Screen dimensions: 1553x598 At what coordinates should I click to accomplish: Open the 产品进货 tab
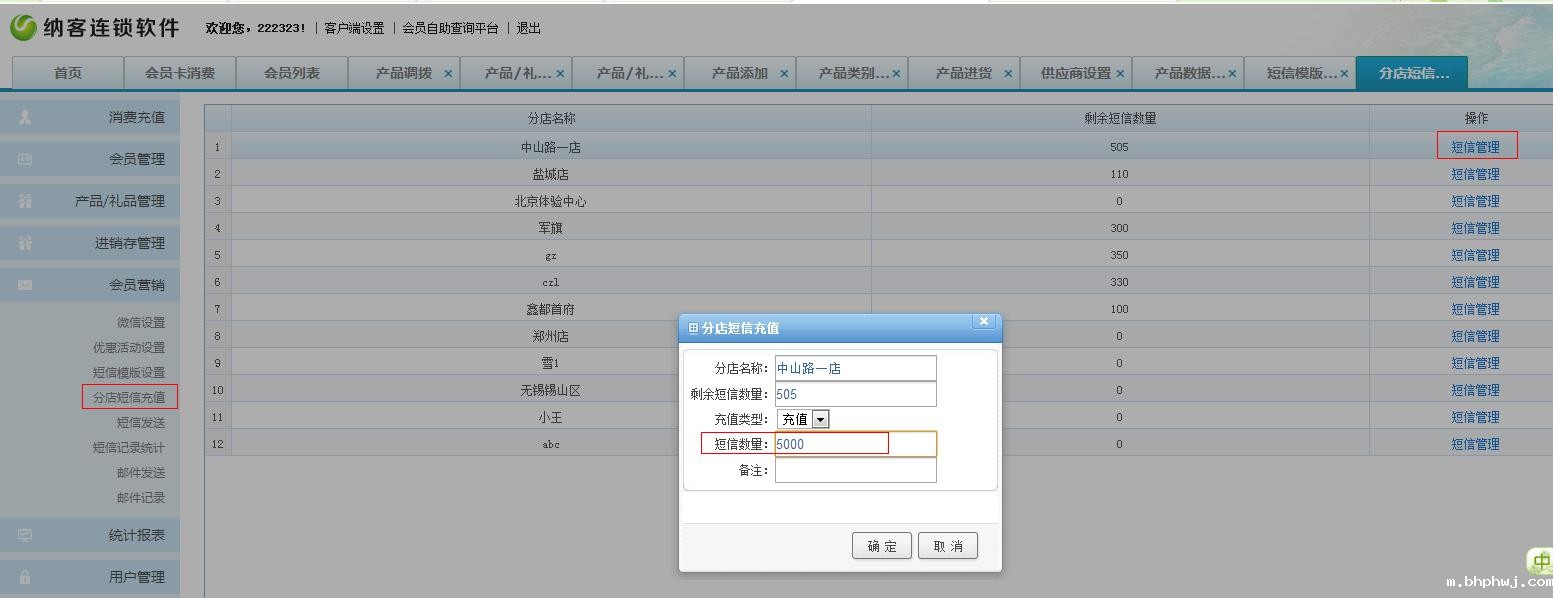(963, 73)
